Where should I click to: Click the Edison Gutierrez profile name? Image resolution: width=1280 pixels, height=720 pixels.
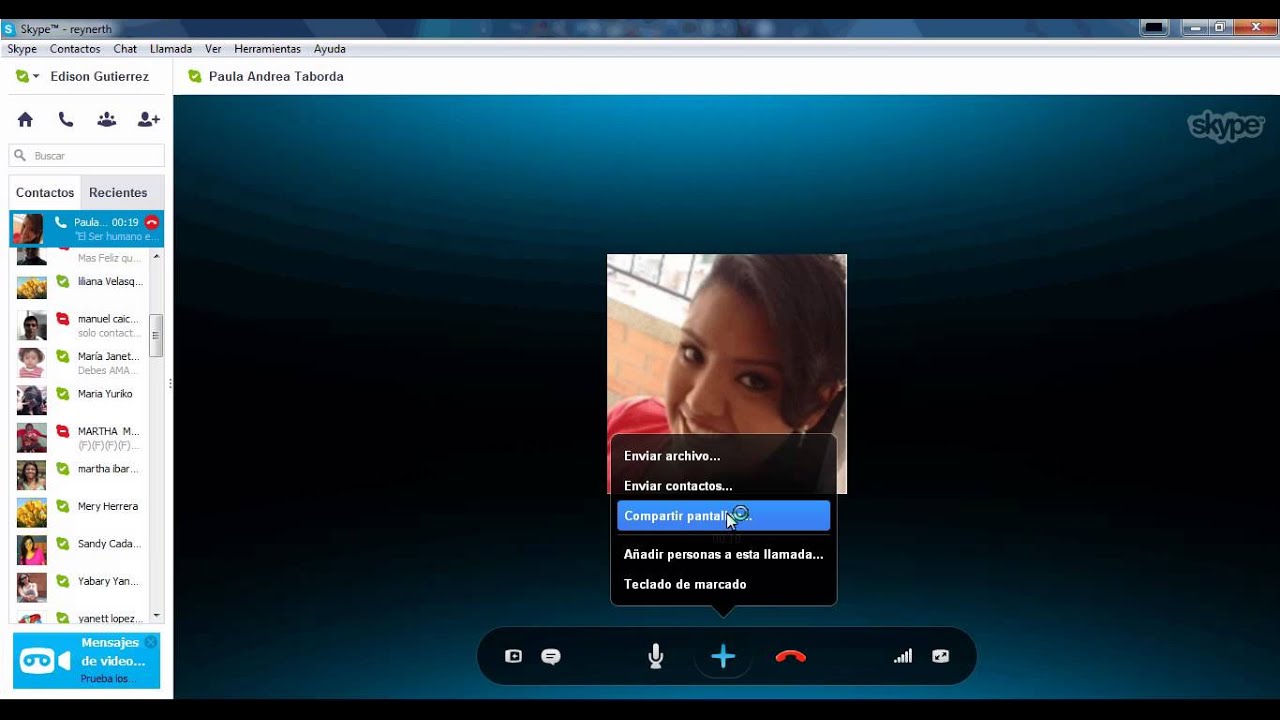[99, 77]
